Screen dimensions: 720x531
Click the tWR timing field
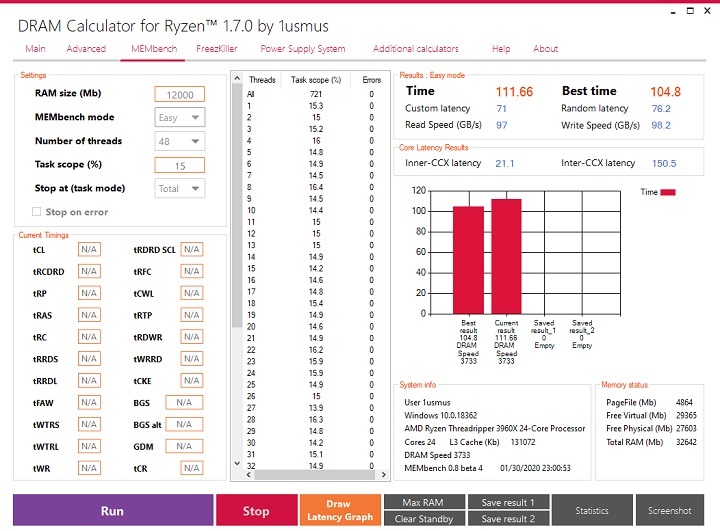click(x=89, y=468)
